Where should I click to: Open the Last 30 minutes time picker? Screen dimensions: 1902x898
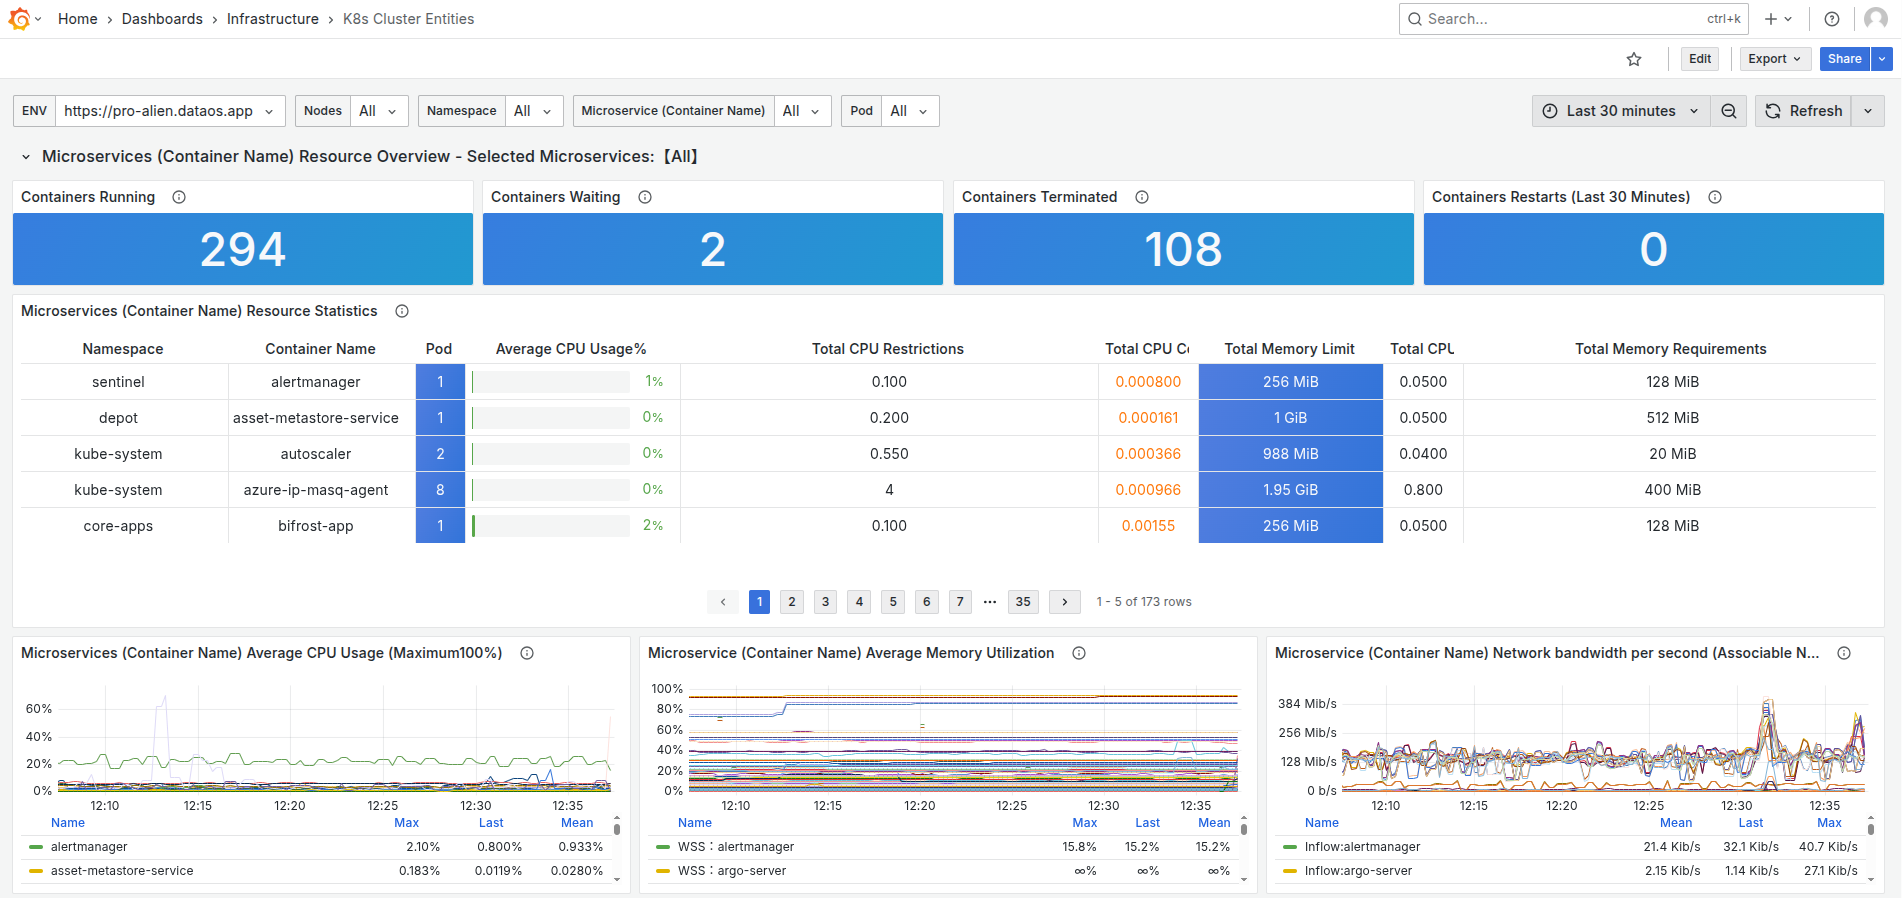(x=1620, y=111)
